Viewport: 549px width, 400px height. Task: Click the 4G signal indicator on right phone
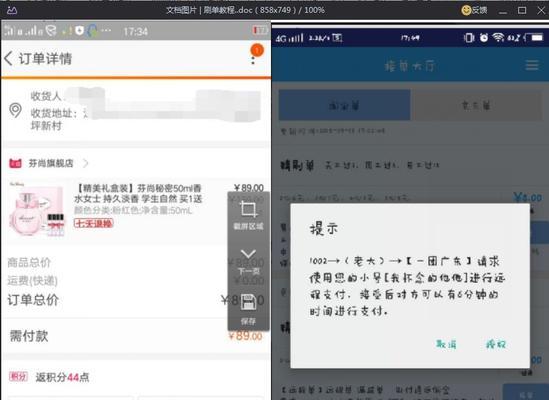[289, 37]
